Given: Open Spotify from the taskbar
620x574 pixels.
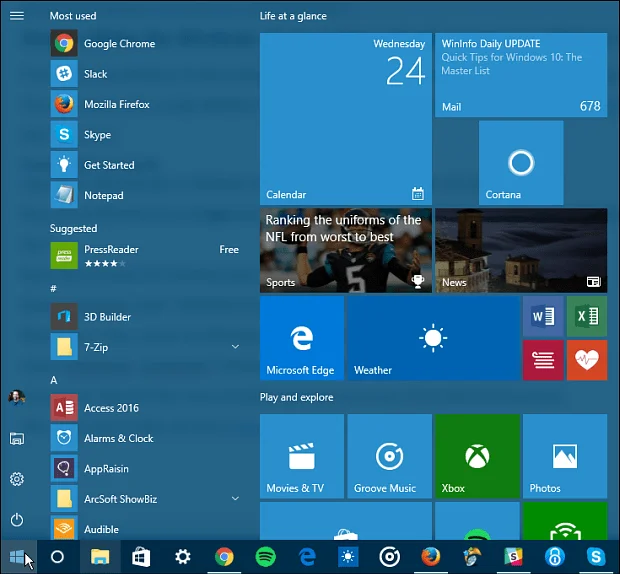Looking at the screenshot, I should click(265, 557).
